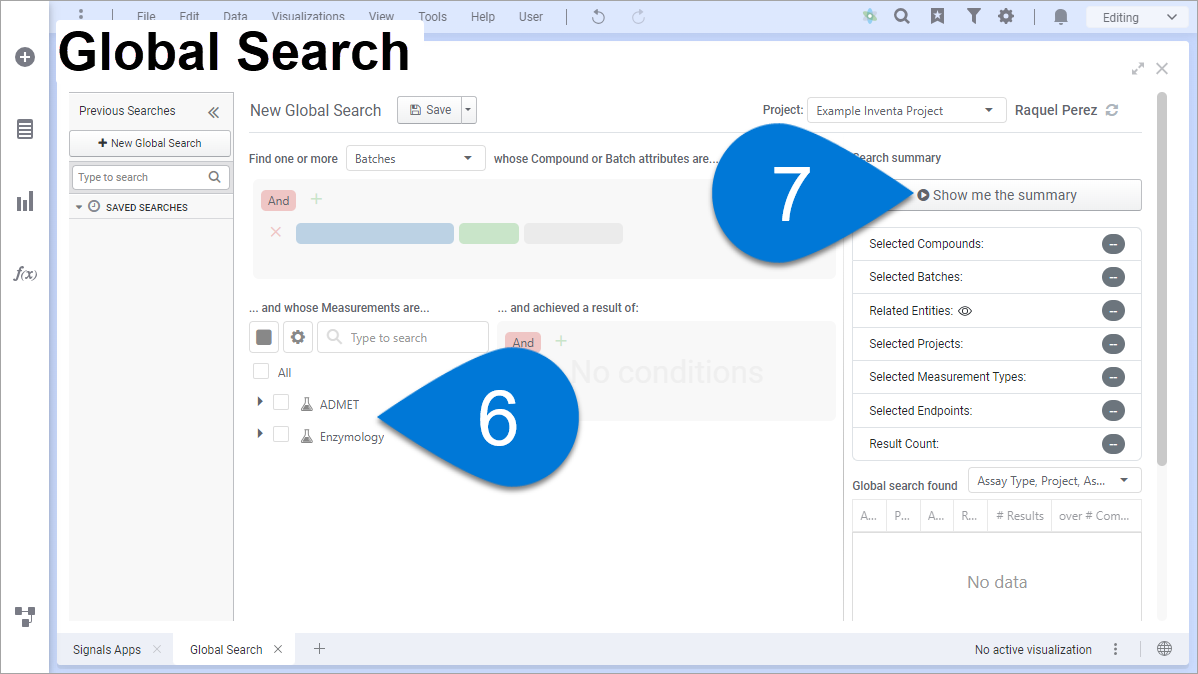Click Show me the summary button
Image resolution: width=1198 pixels, height=674 pixels.
997,195
